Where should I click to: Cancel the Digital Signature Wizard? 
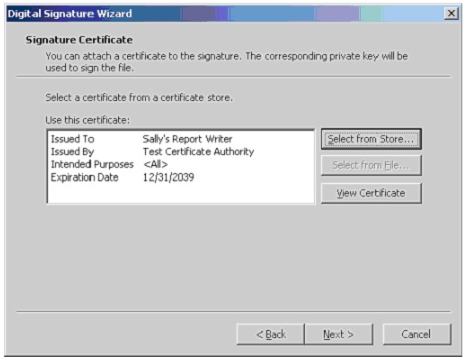[x=417, y=334]
